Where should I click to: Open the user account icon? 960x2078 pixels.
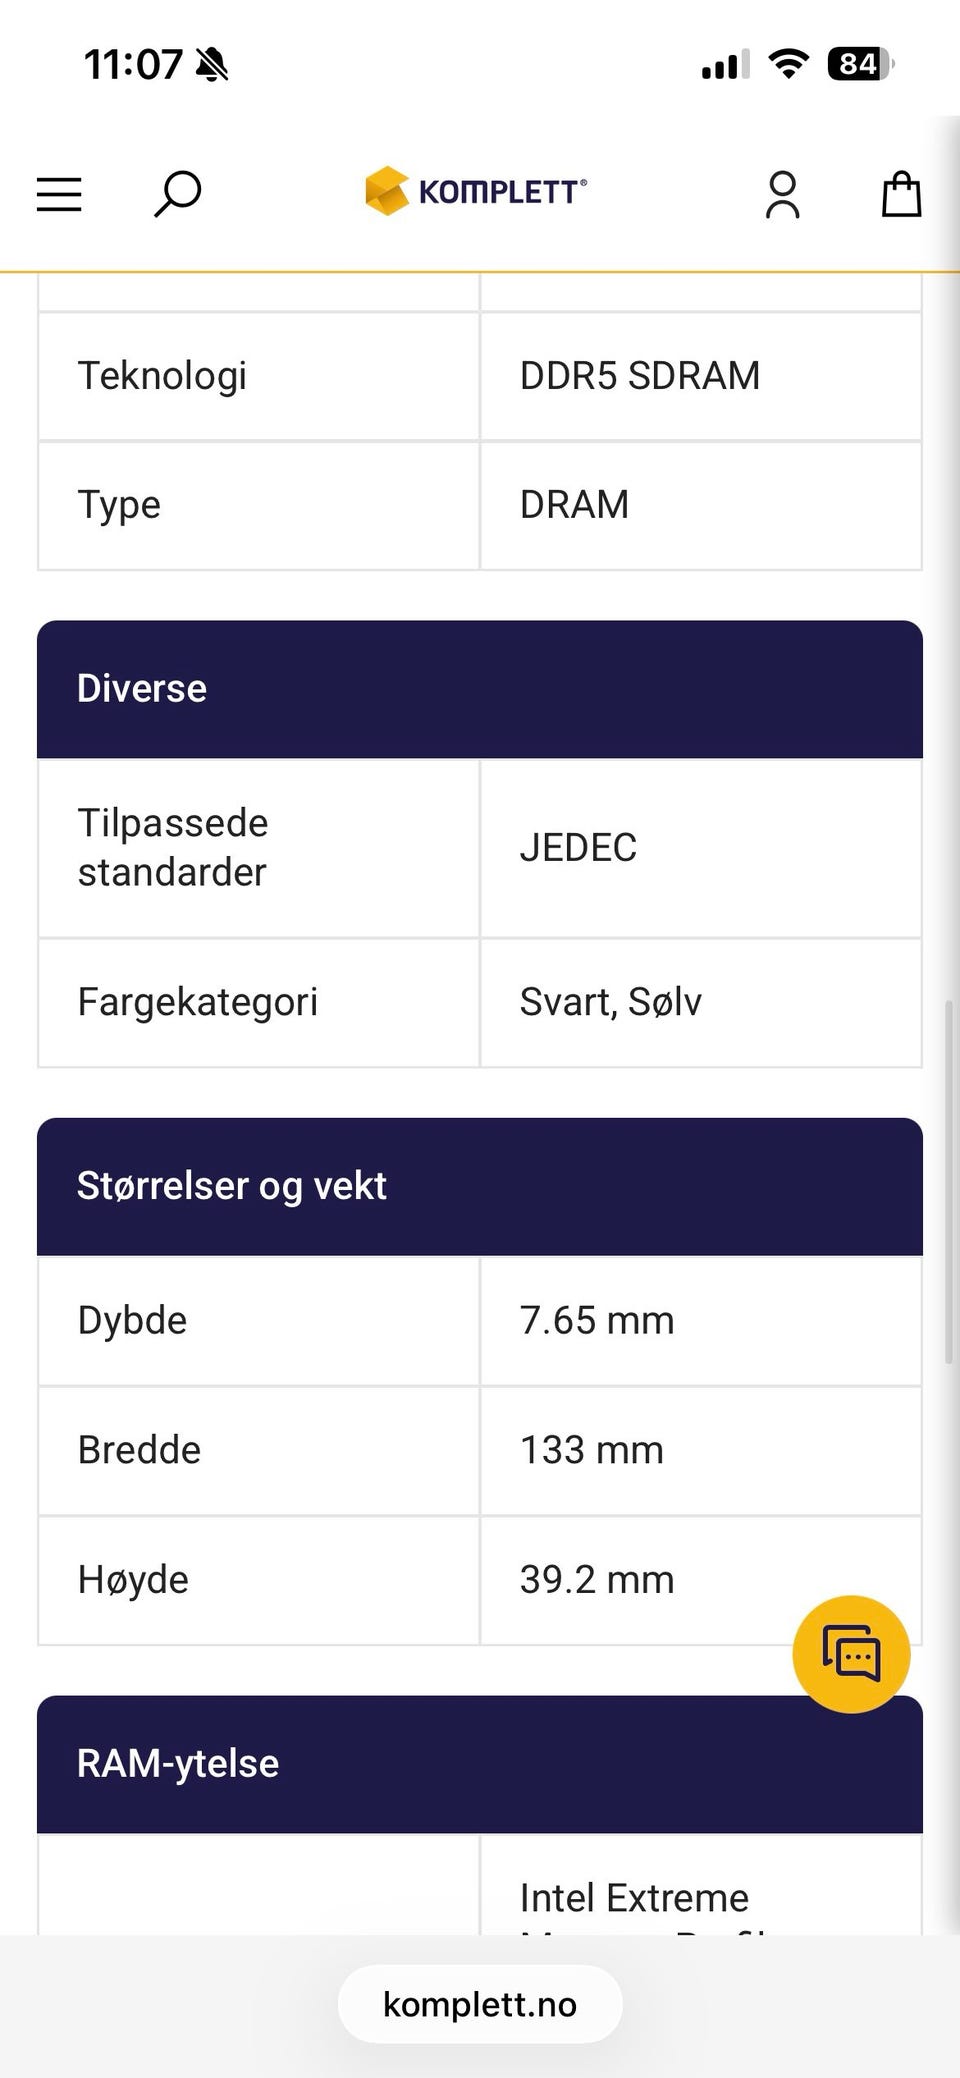(782, 194)
